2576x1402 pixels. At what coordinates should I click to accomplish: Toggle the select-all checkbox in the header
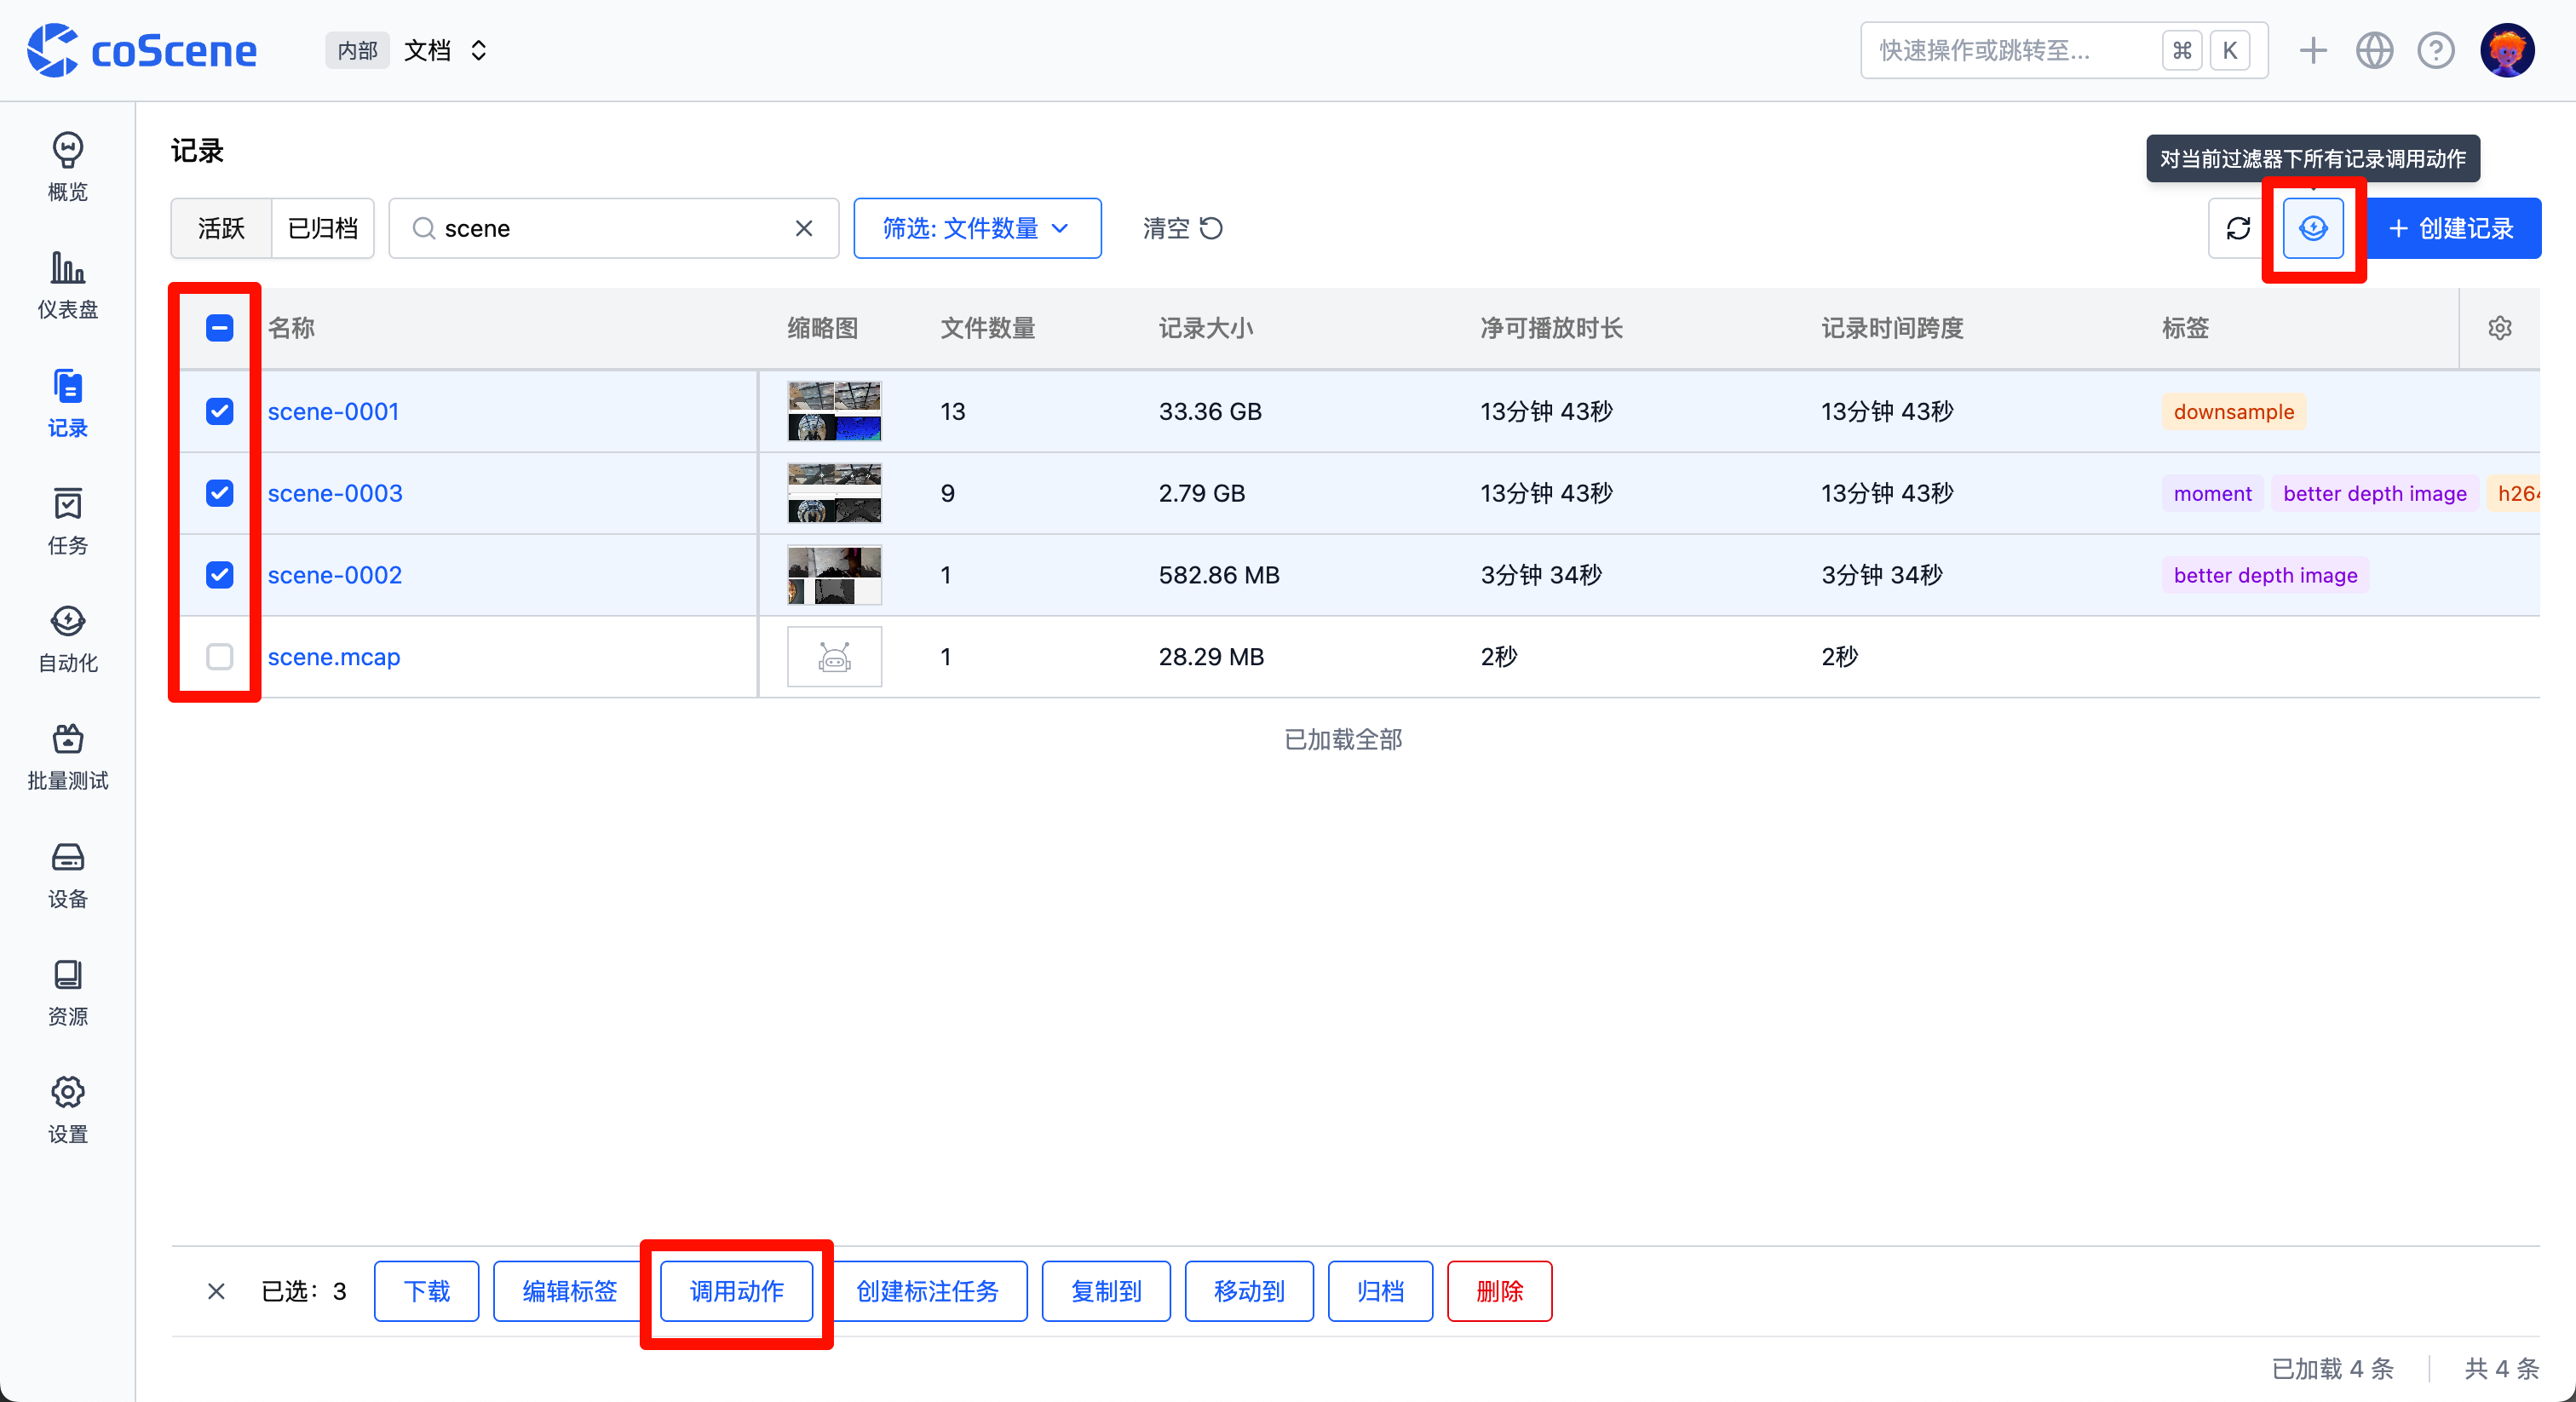click(x=220, y=327)
